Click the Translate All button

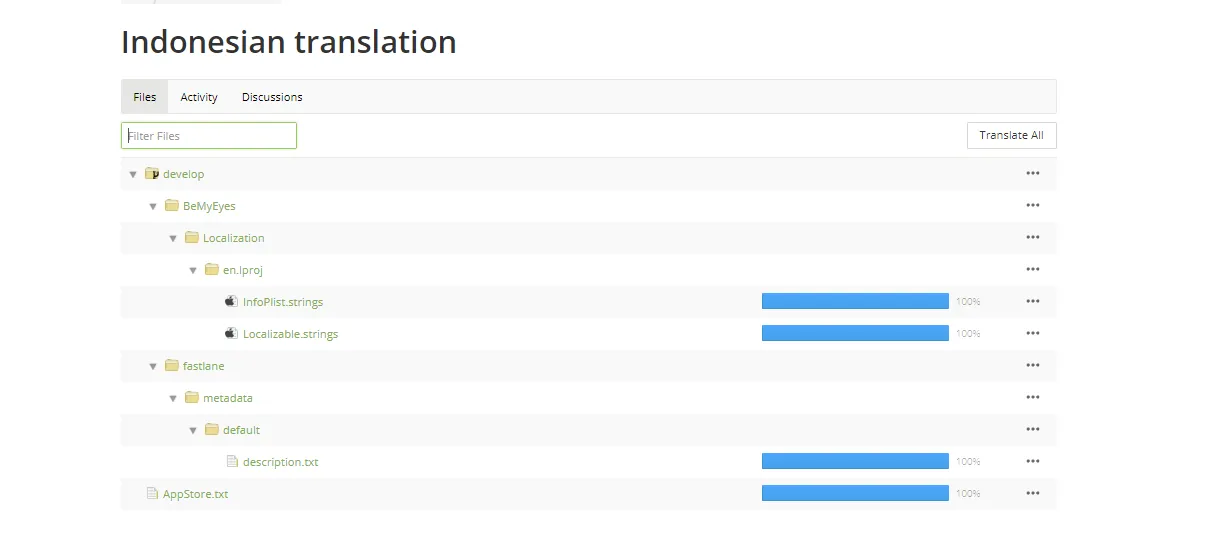(1011, 135)
